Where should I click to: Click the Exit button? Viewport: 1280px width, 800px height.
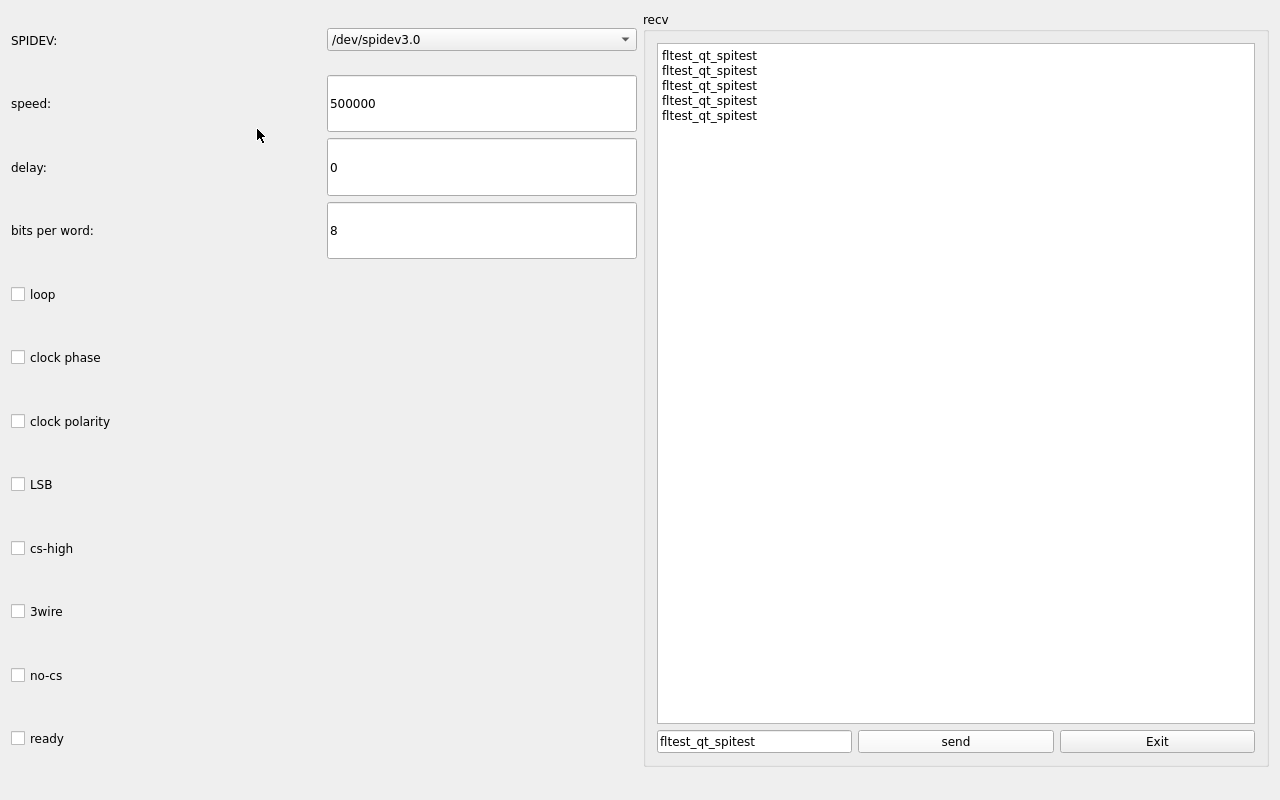click(1156, 741)
